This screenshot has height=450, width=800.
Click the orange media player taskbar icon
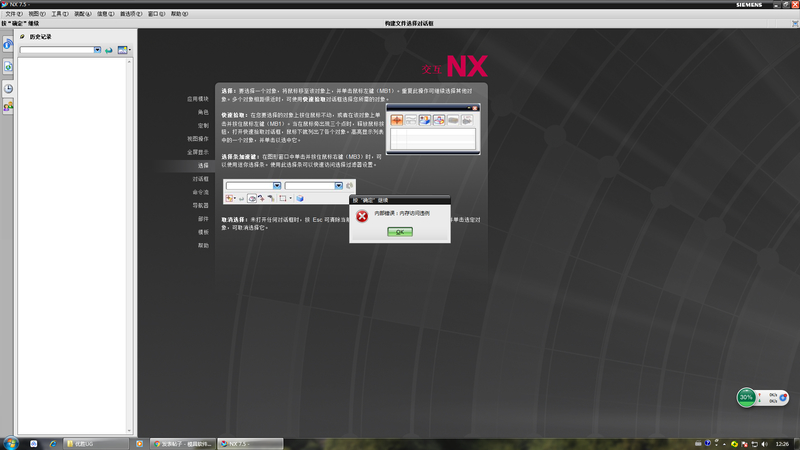tap(139, 444)
